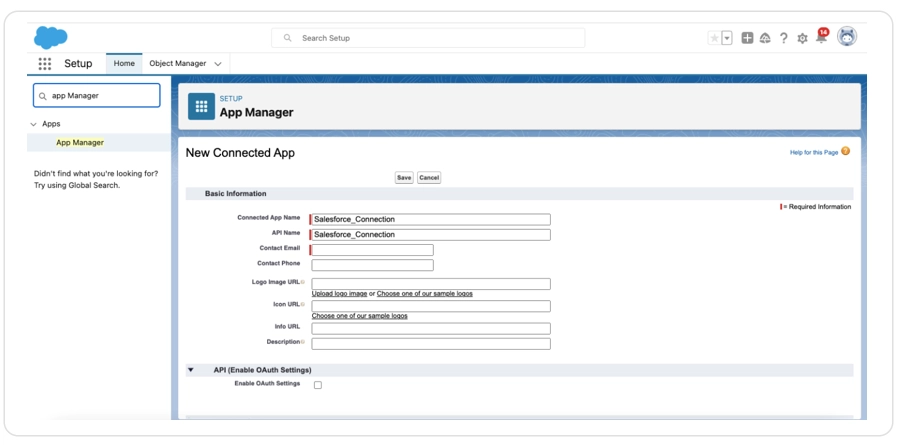Click the Upload logo image link
The width and height of the screenshot is (900, 445).
pos(339,294)
